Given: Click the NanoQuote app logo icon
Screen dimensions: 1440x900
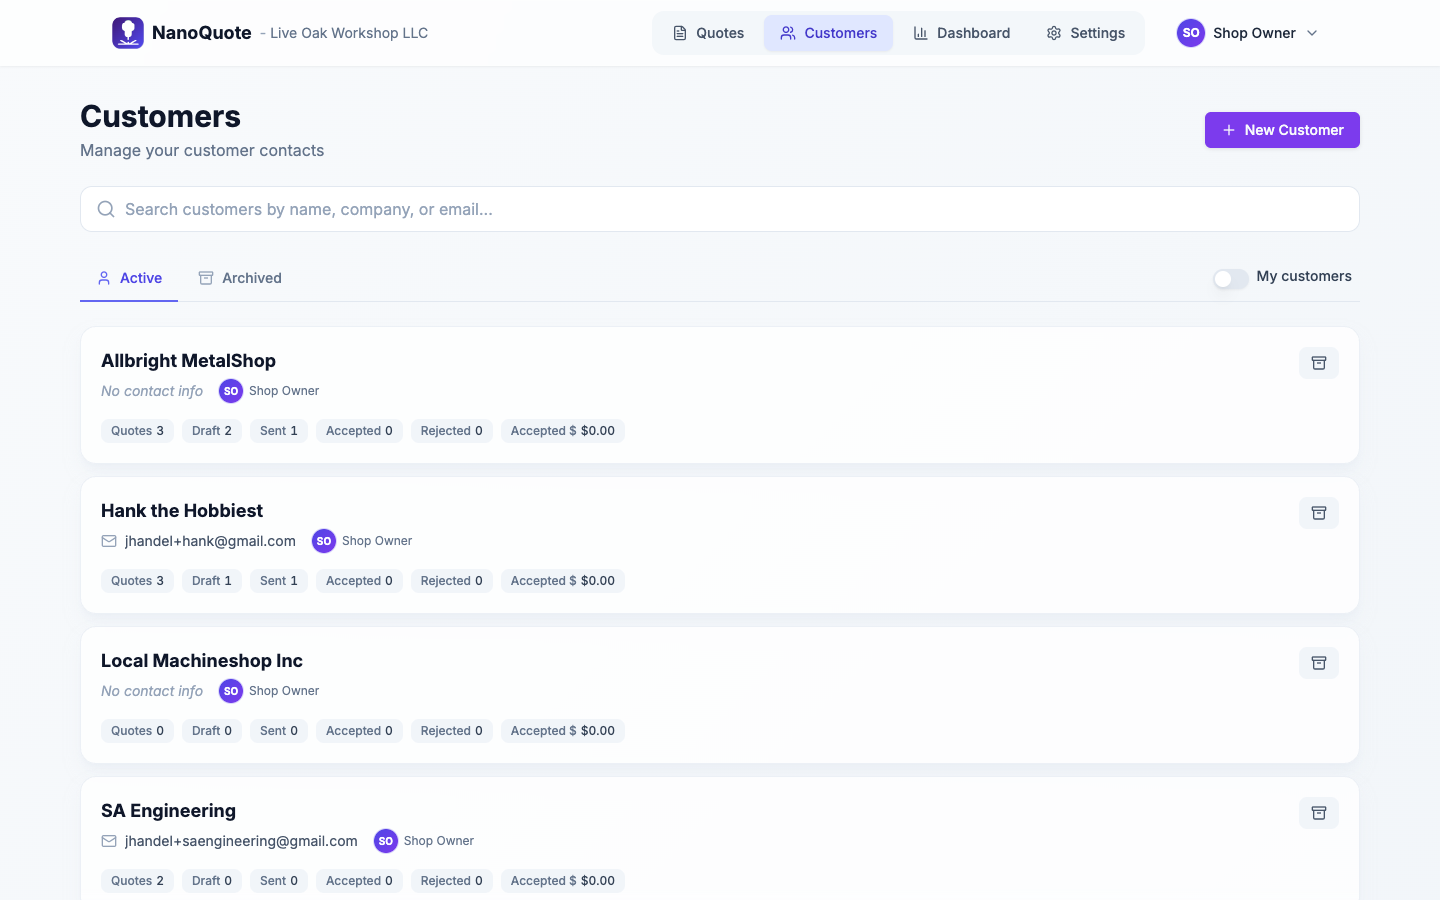Looking at the screenshot, I should tap(127, 32).
